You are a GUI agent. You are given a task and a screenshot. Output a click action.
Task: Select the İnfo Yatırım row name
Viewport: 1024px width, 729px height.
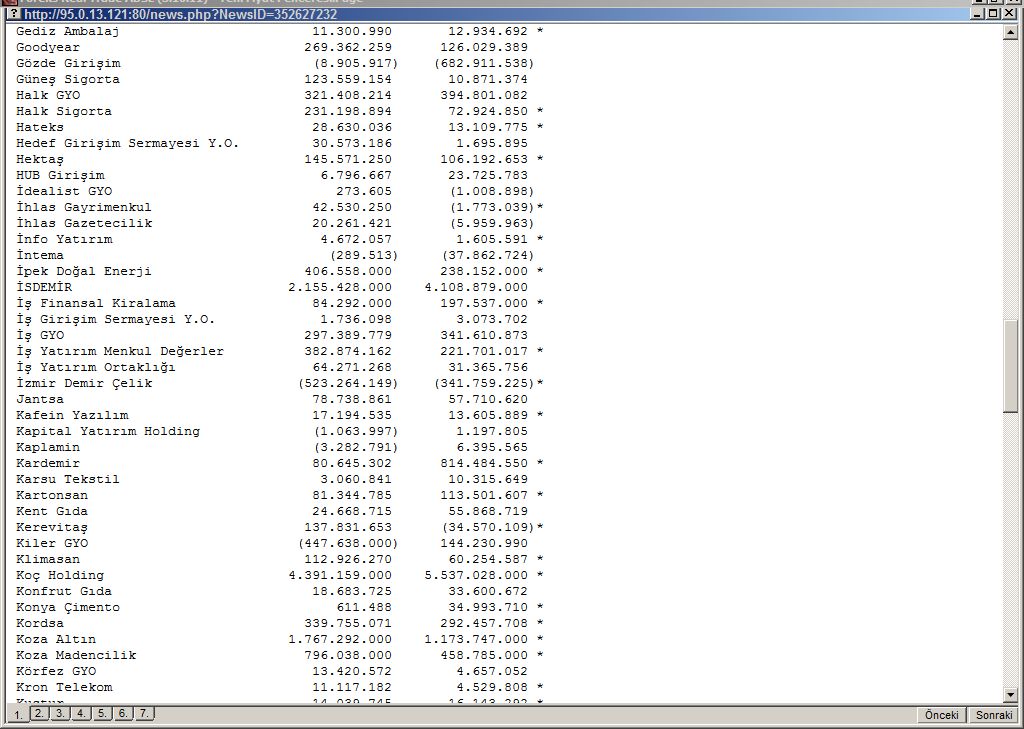64,240
